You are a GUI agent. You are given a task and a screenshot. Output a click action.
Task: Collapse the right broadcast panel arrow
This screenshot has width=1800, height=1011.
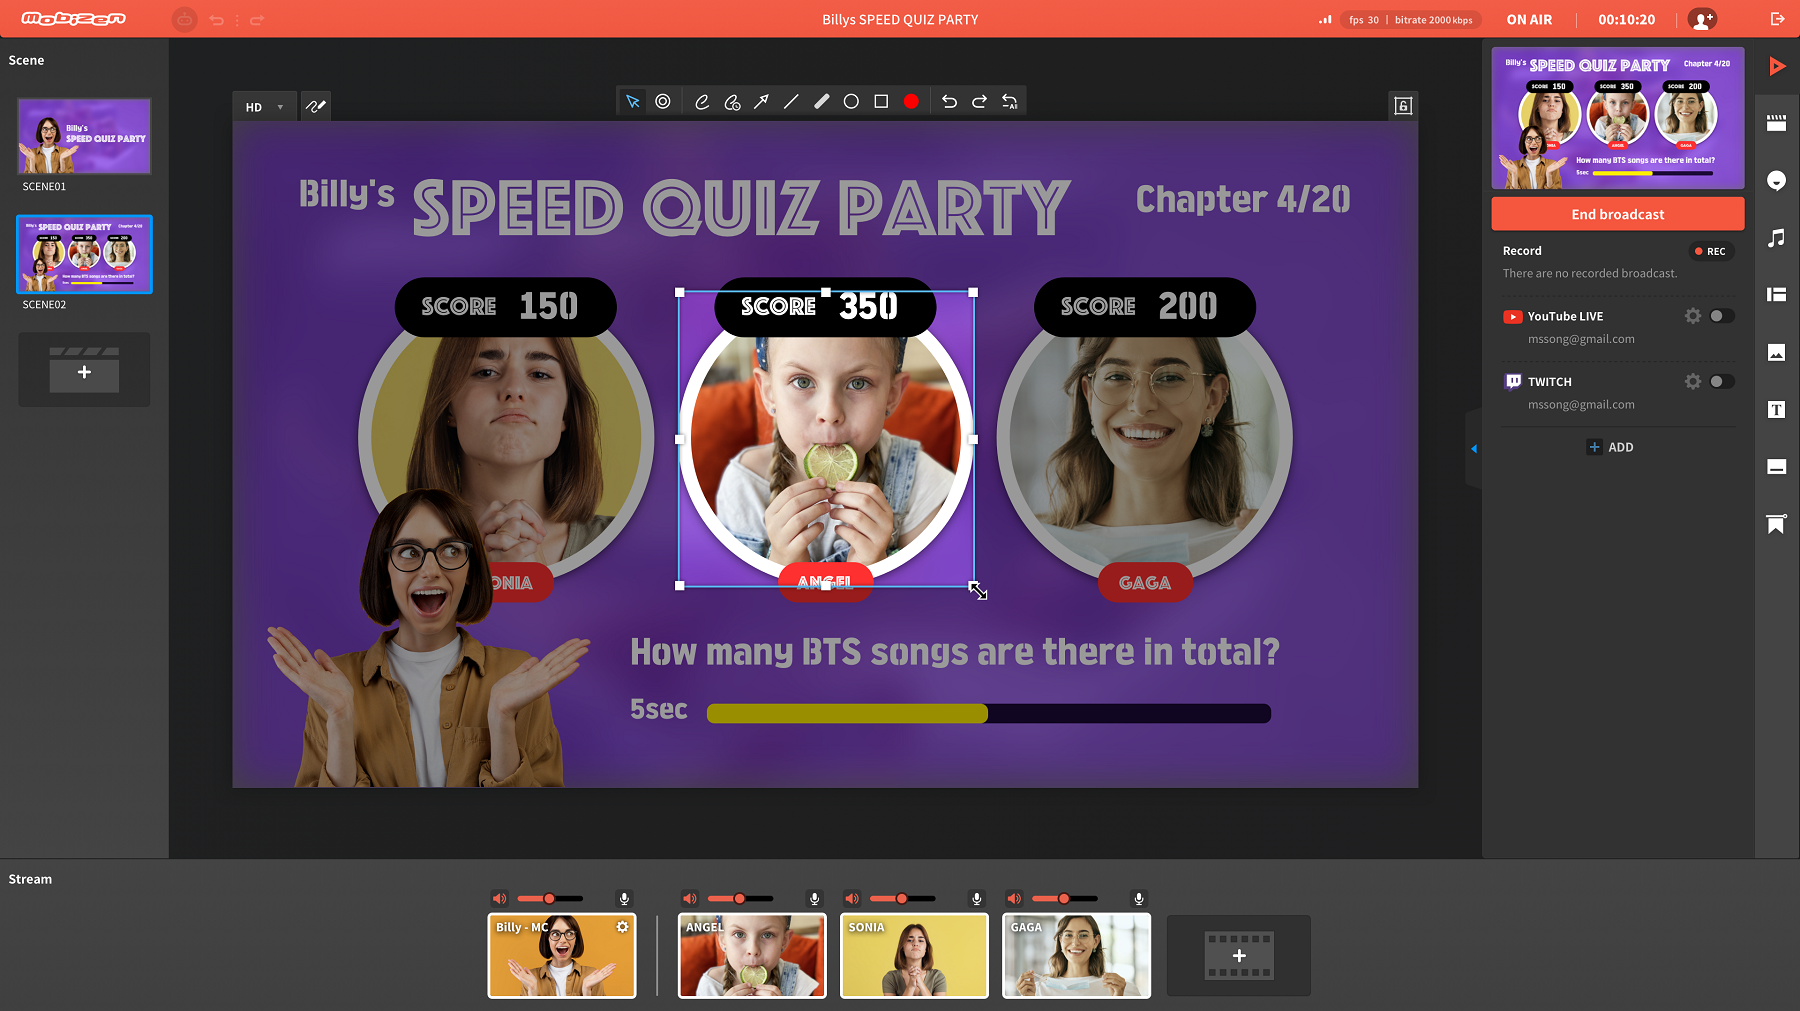pyautogui.click(x=1473, y=448)
